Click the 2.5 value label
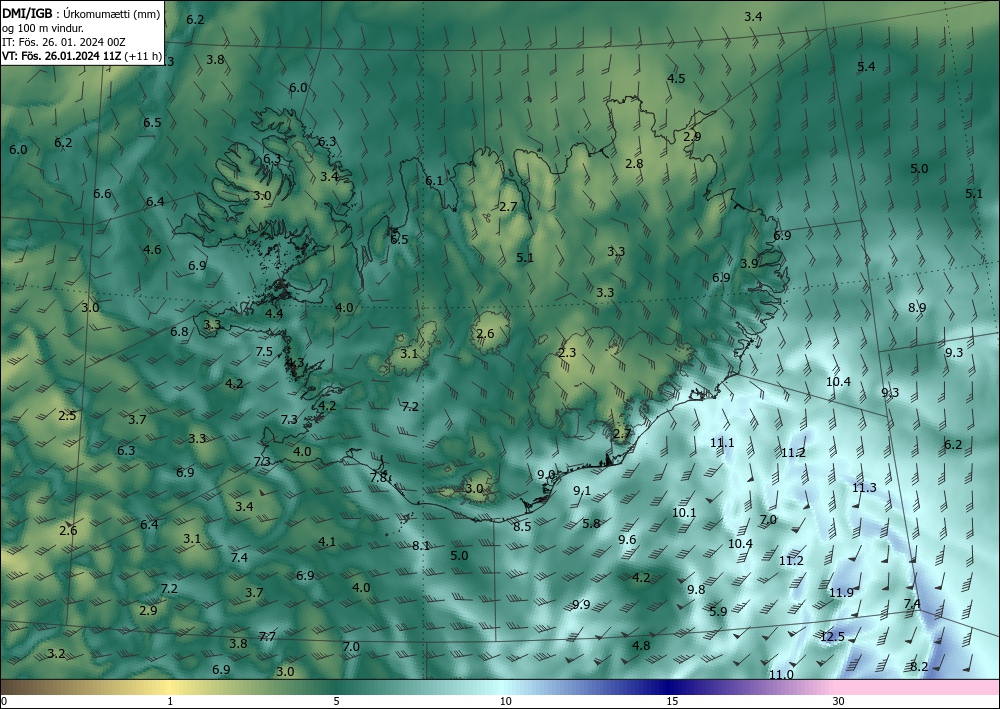1000x709 pixels. tap(67, 415)
